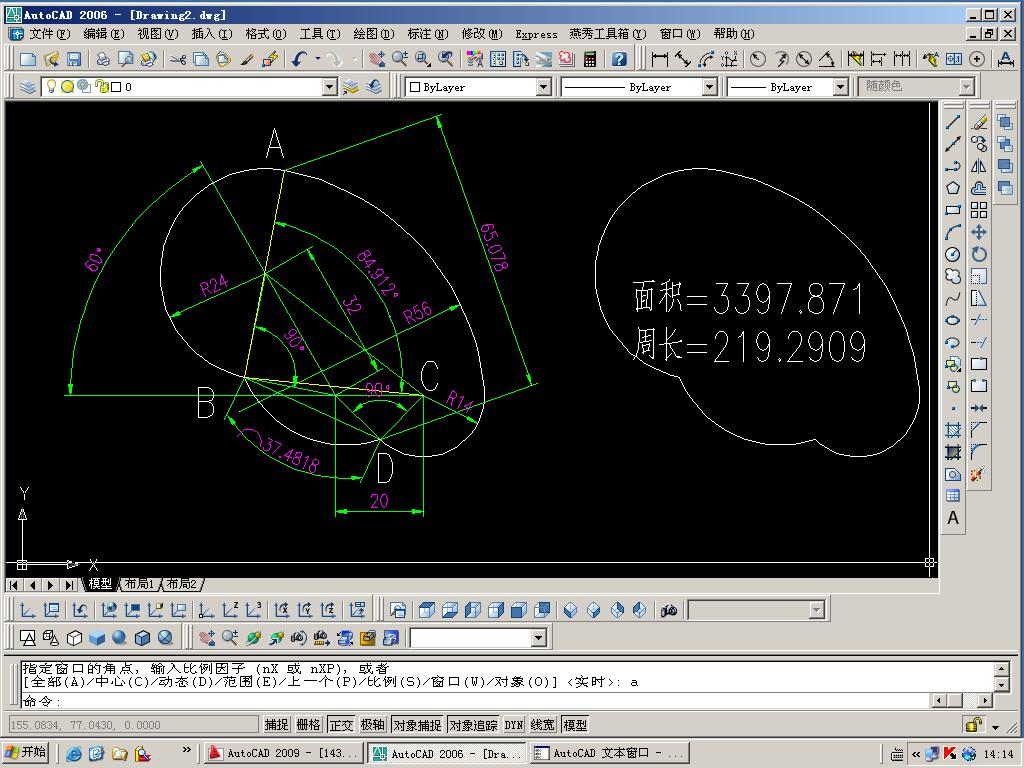
Task: Open the 随颜色 plot style dropdown
Action: [967, 87]
